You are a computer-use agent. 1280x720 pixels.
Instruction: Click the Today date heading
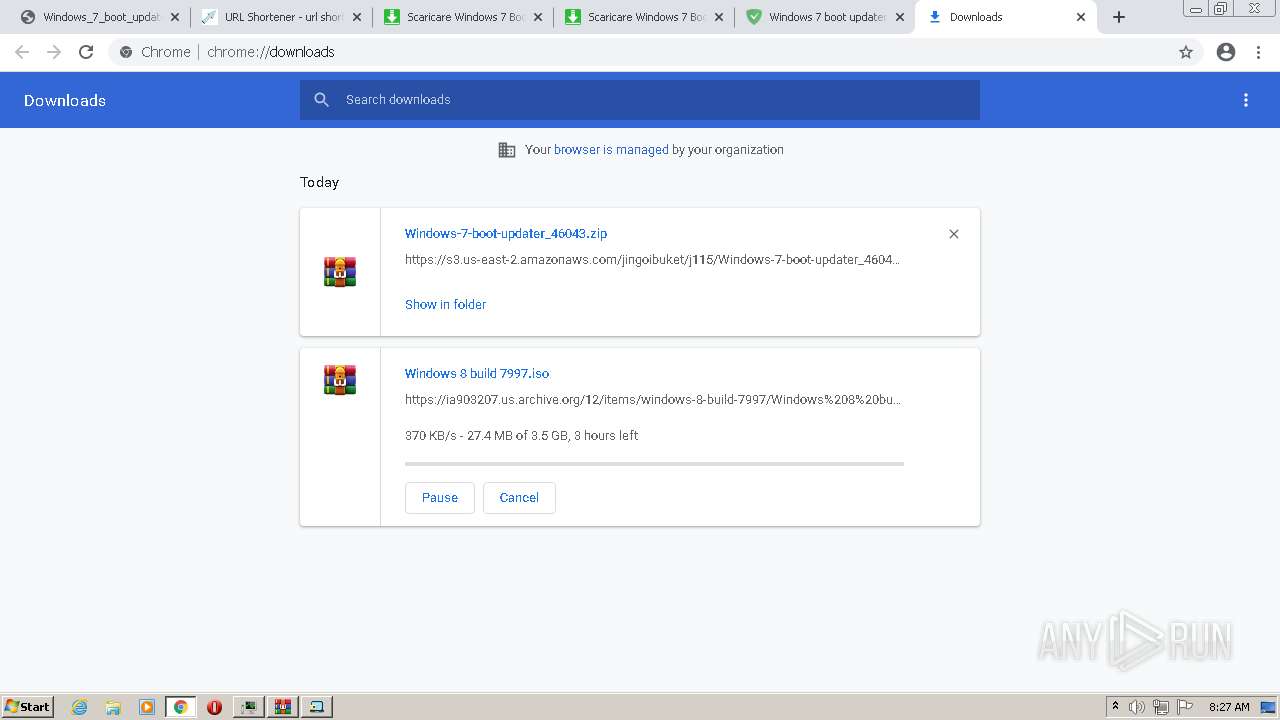320,182
